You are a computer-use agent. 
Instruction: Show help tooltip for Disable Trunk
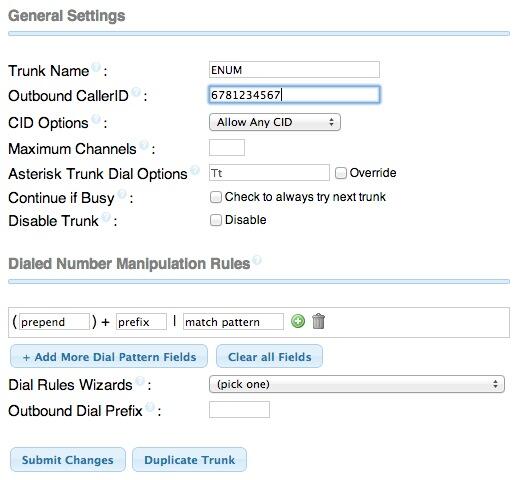pos(106,217)
